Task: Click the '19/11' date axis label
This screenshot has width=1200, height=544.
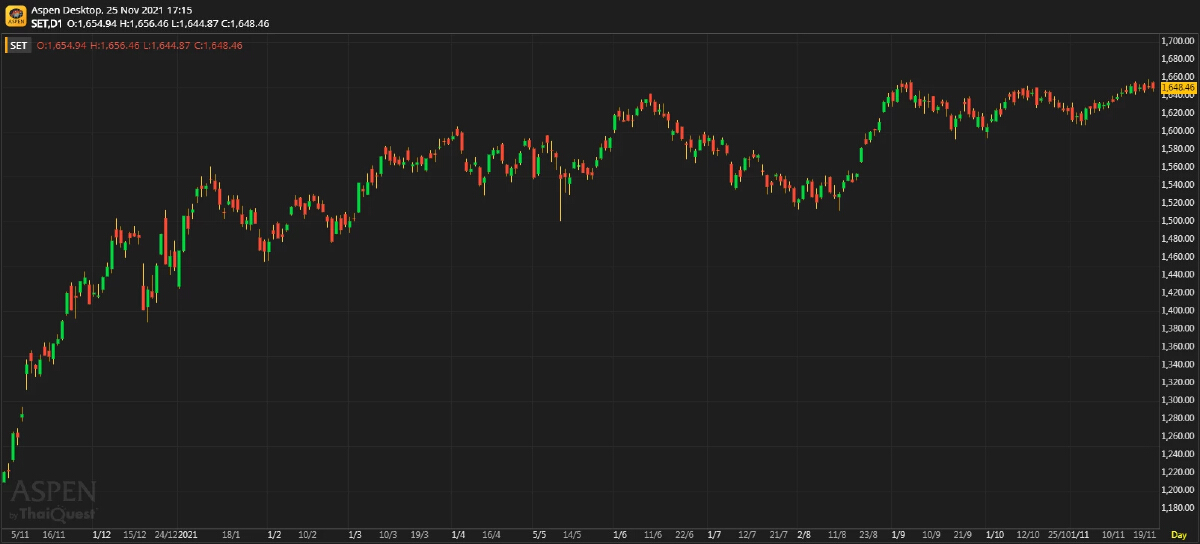Action: tap(1145, 535)
